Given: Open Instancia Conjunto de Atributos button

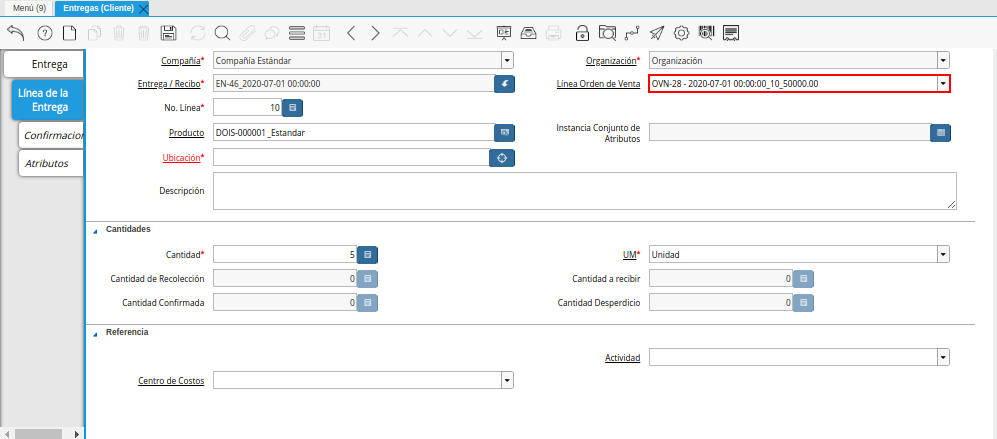Looking at the screenshot, I should coord(940,132).
